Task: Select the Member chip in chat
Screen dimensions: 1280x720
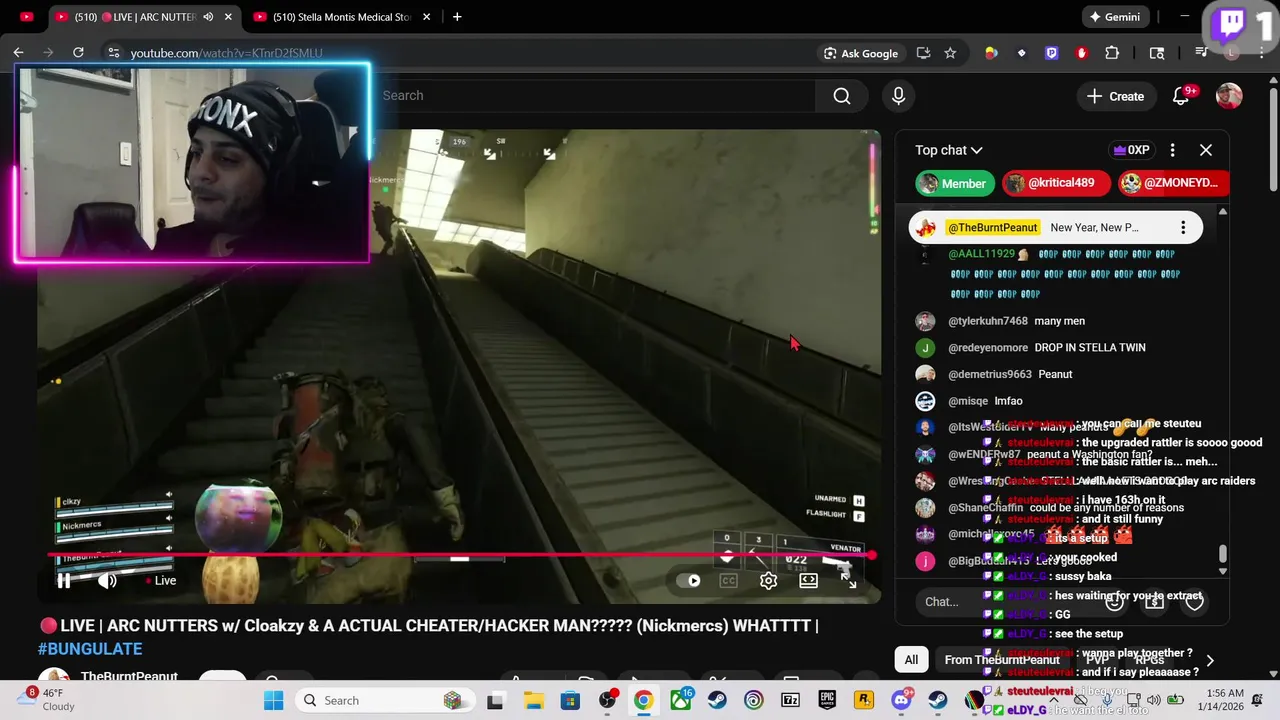Action: point(953,183)
